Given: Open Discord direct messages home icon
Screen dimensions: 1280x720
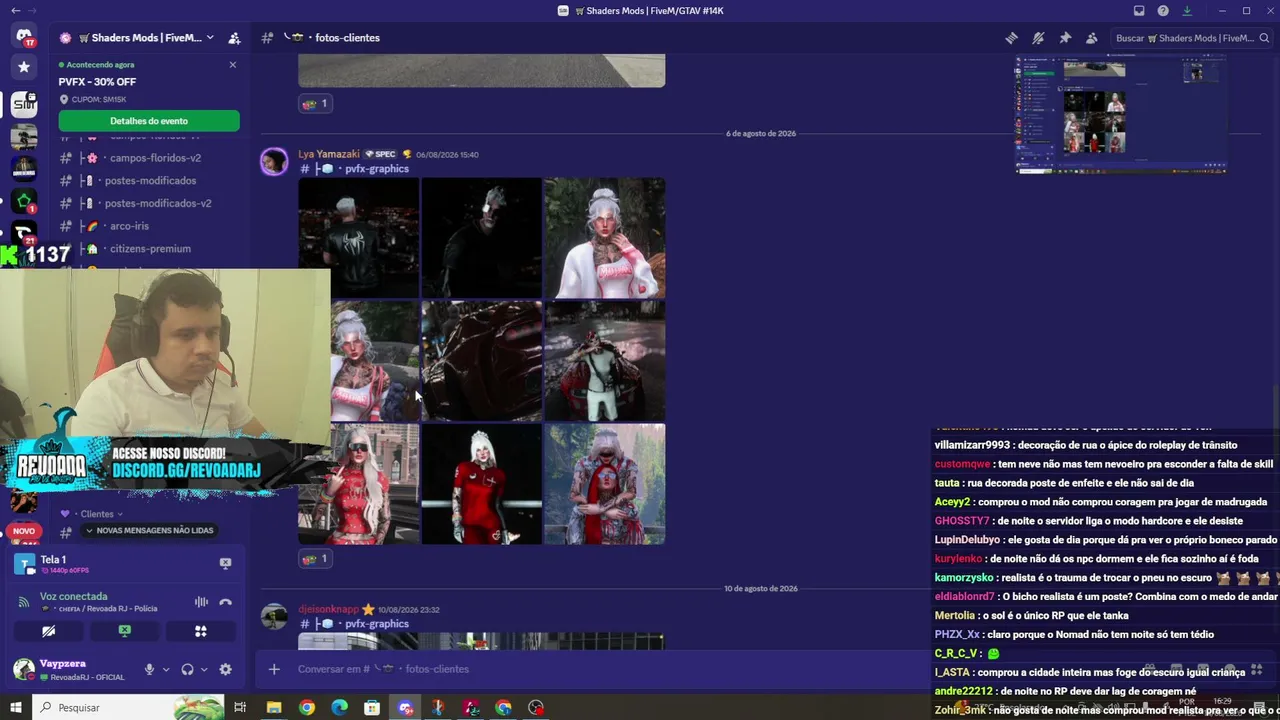Looking at the screenshot, I should click(x=24, y=36).
